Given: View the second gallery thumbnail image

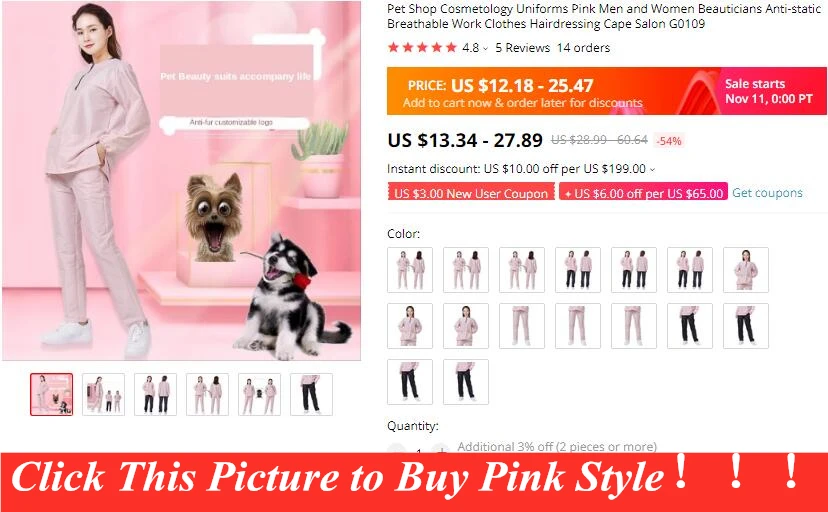Looking at the screenshot, I should 104,394.
